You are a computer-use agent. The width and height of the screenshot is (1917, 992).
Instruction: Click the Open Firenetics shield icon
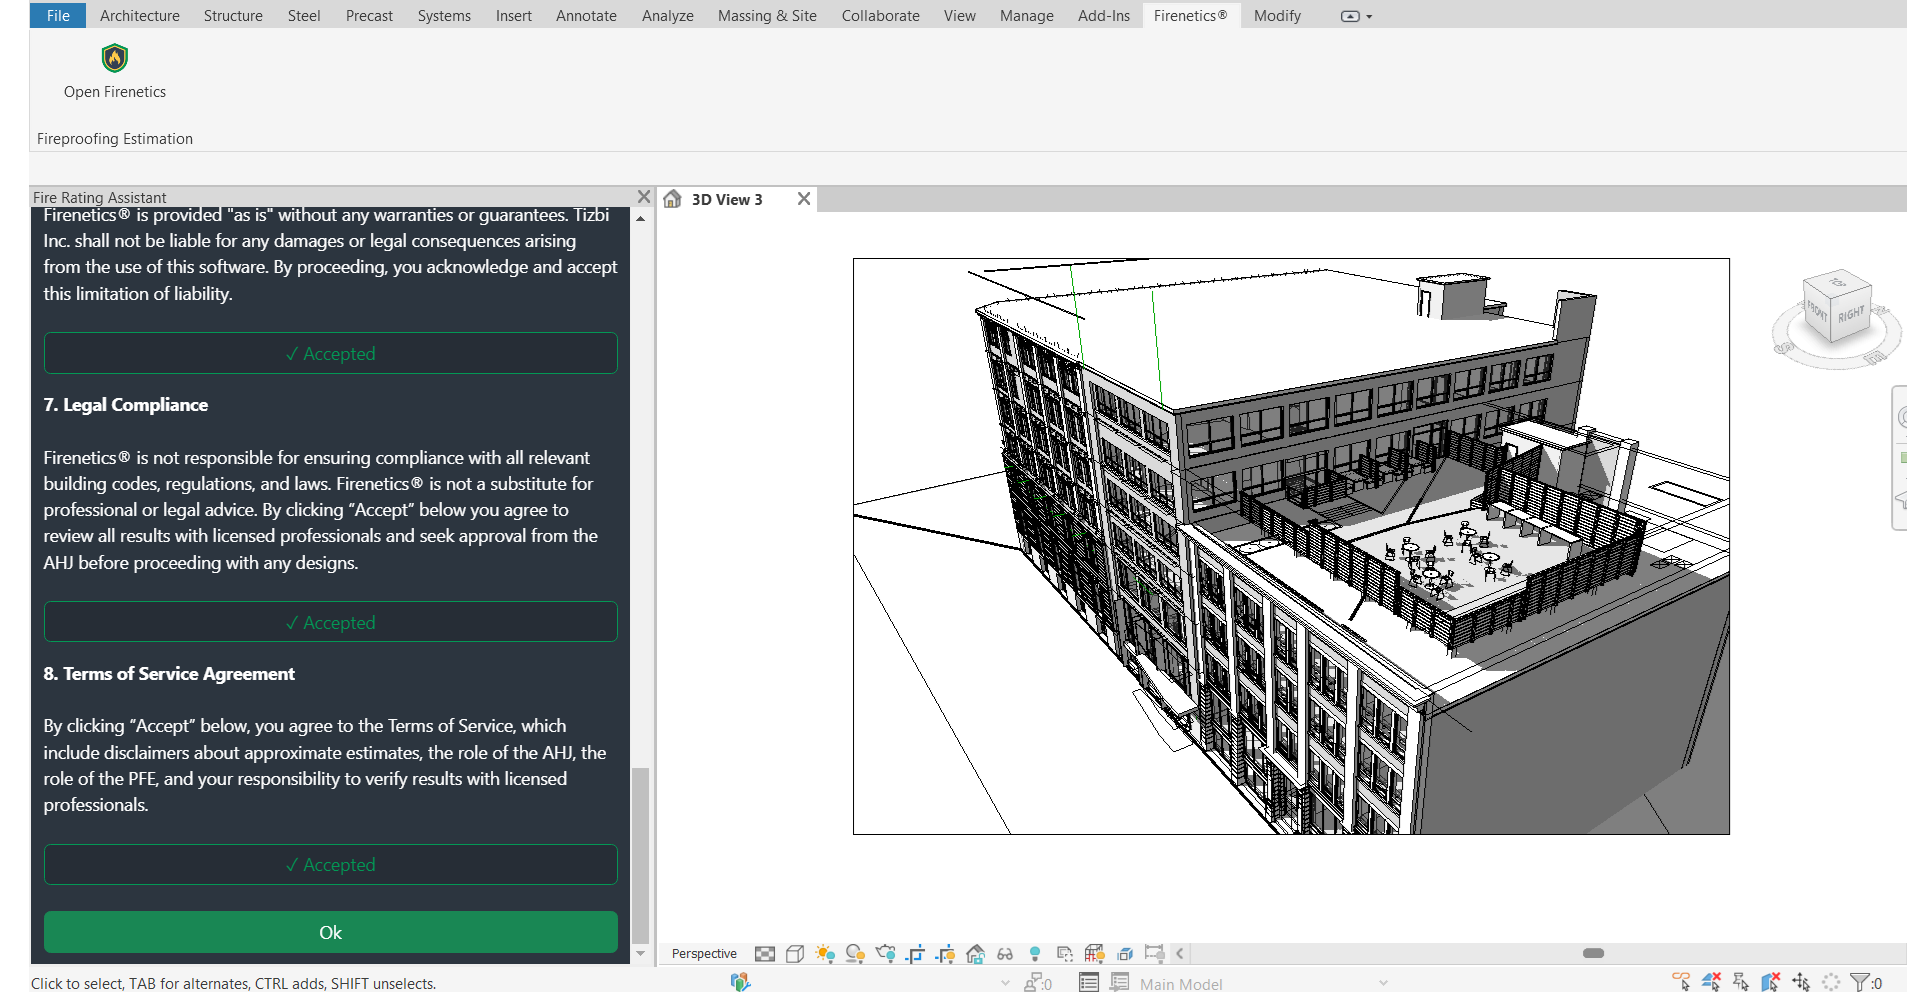point(115,59)
